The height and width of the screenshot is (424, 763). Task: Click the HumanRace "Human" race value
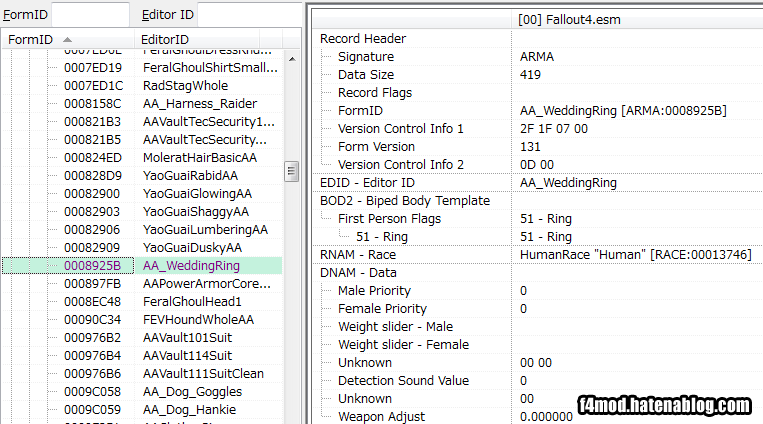click(636, 255)
